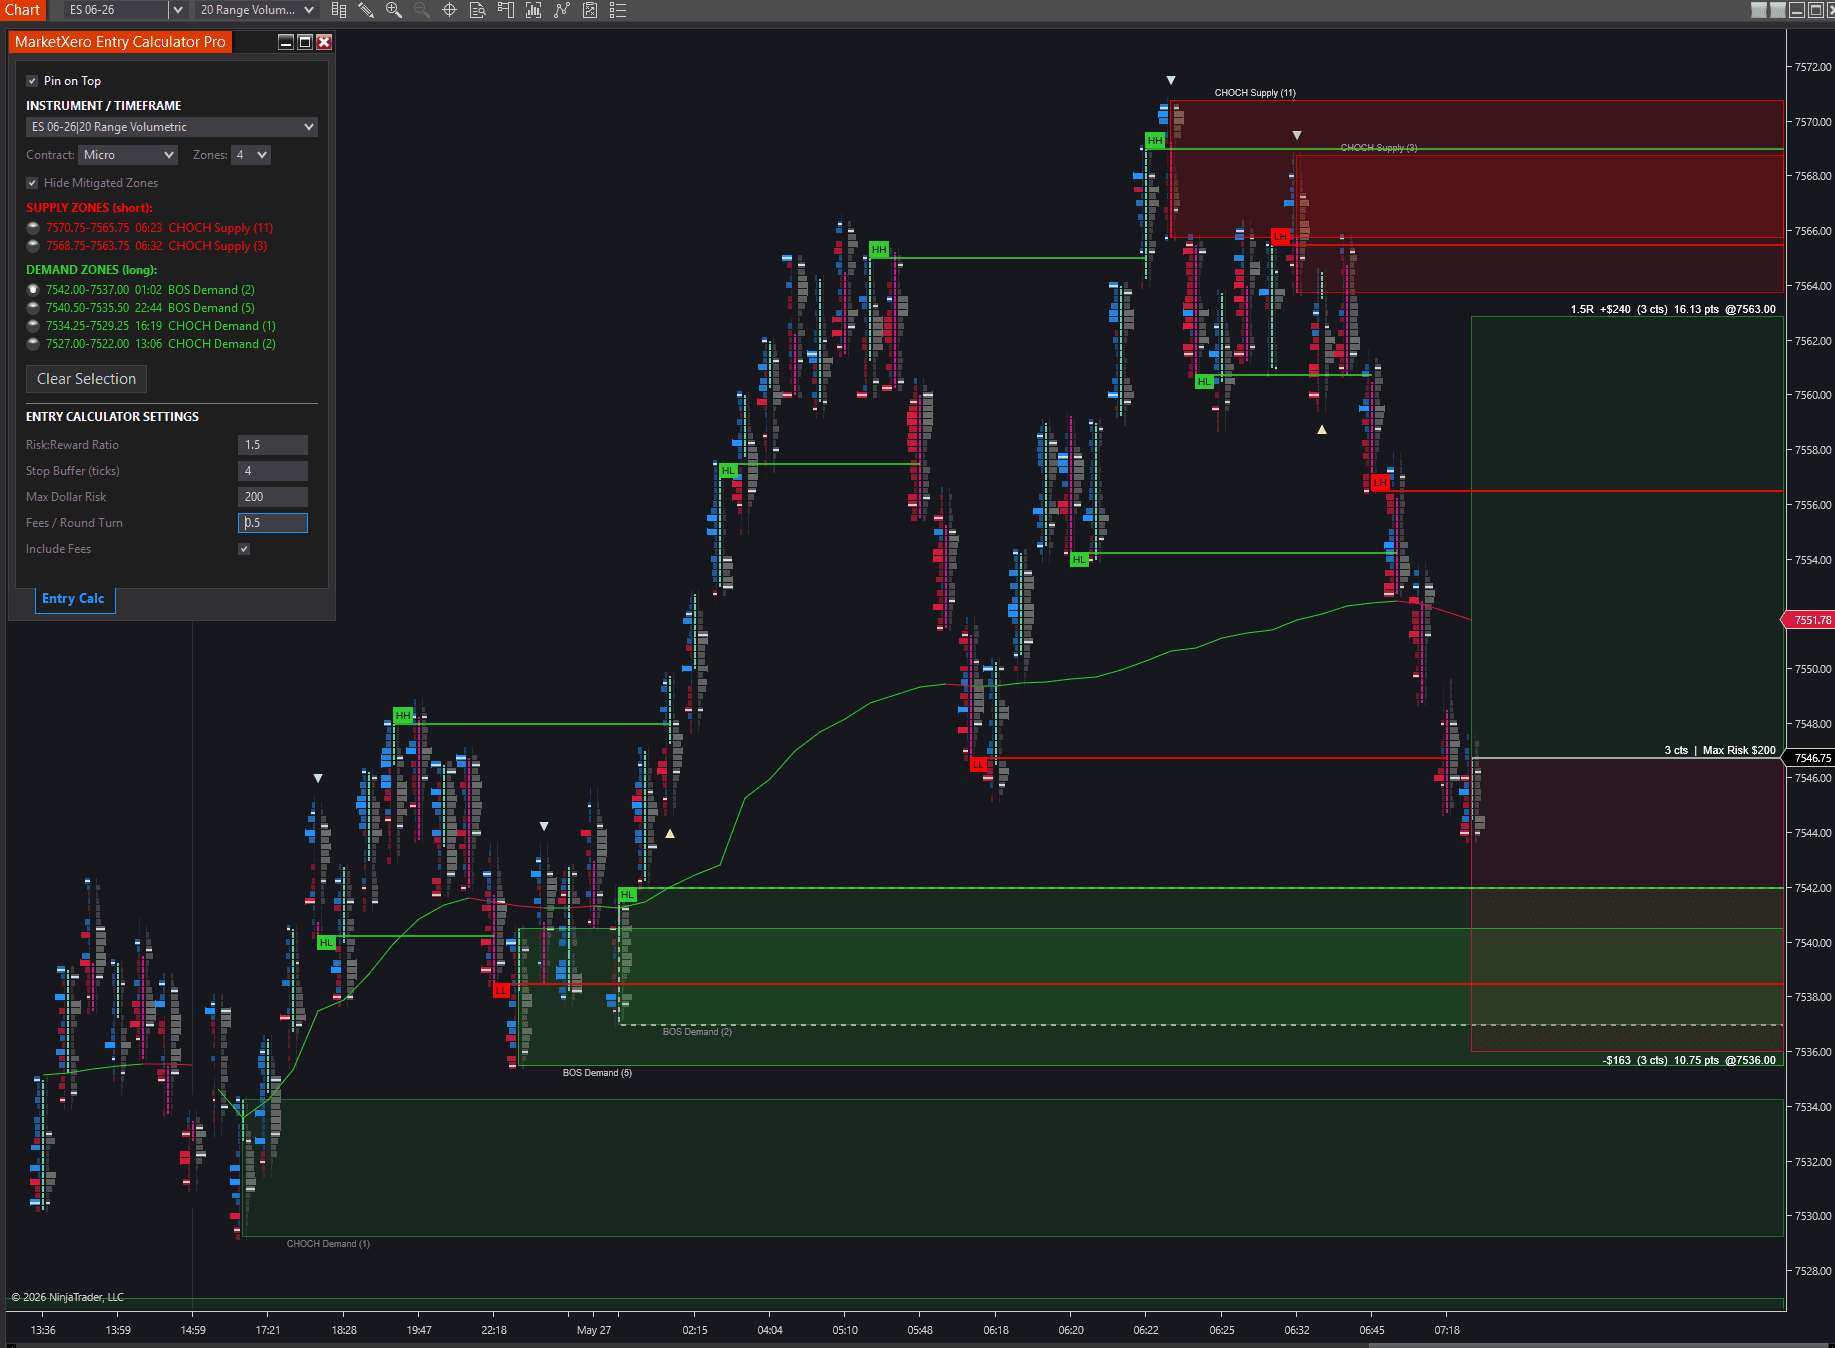Click the second link-window icon top right
This screenshot has height=1348, width=1835.
tap(1778, 10)
